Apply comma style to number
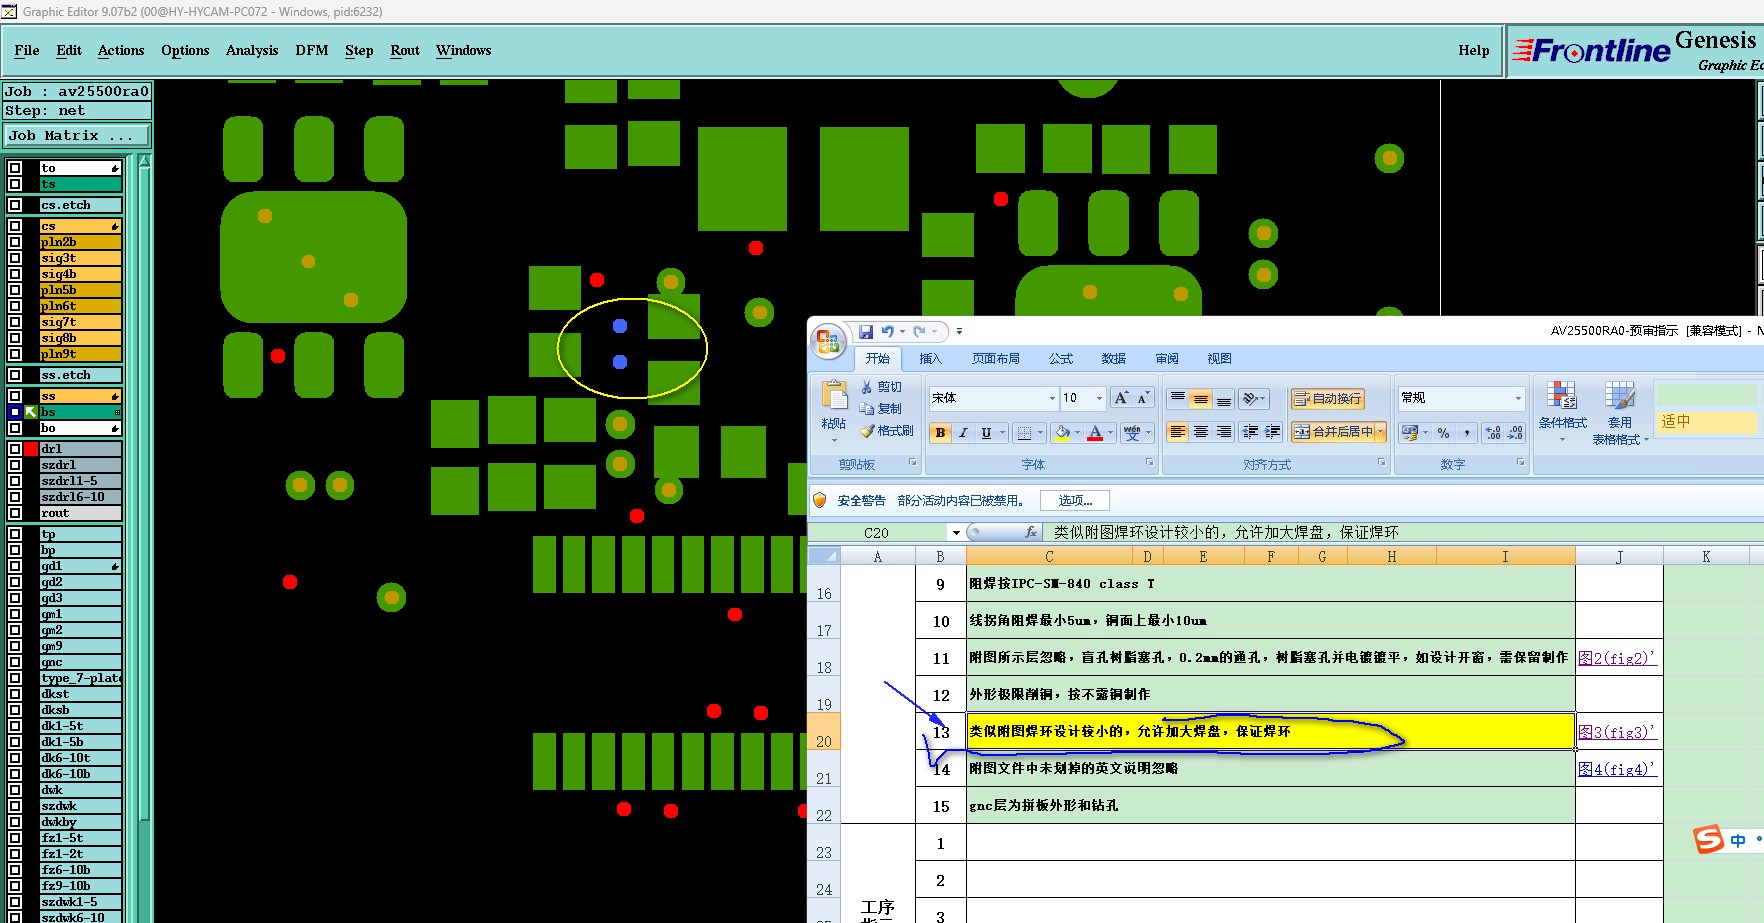Image resolution: width=1764 pixels, height=923 pixels. pos(1466,433)
